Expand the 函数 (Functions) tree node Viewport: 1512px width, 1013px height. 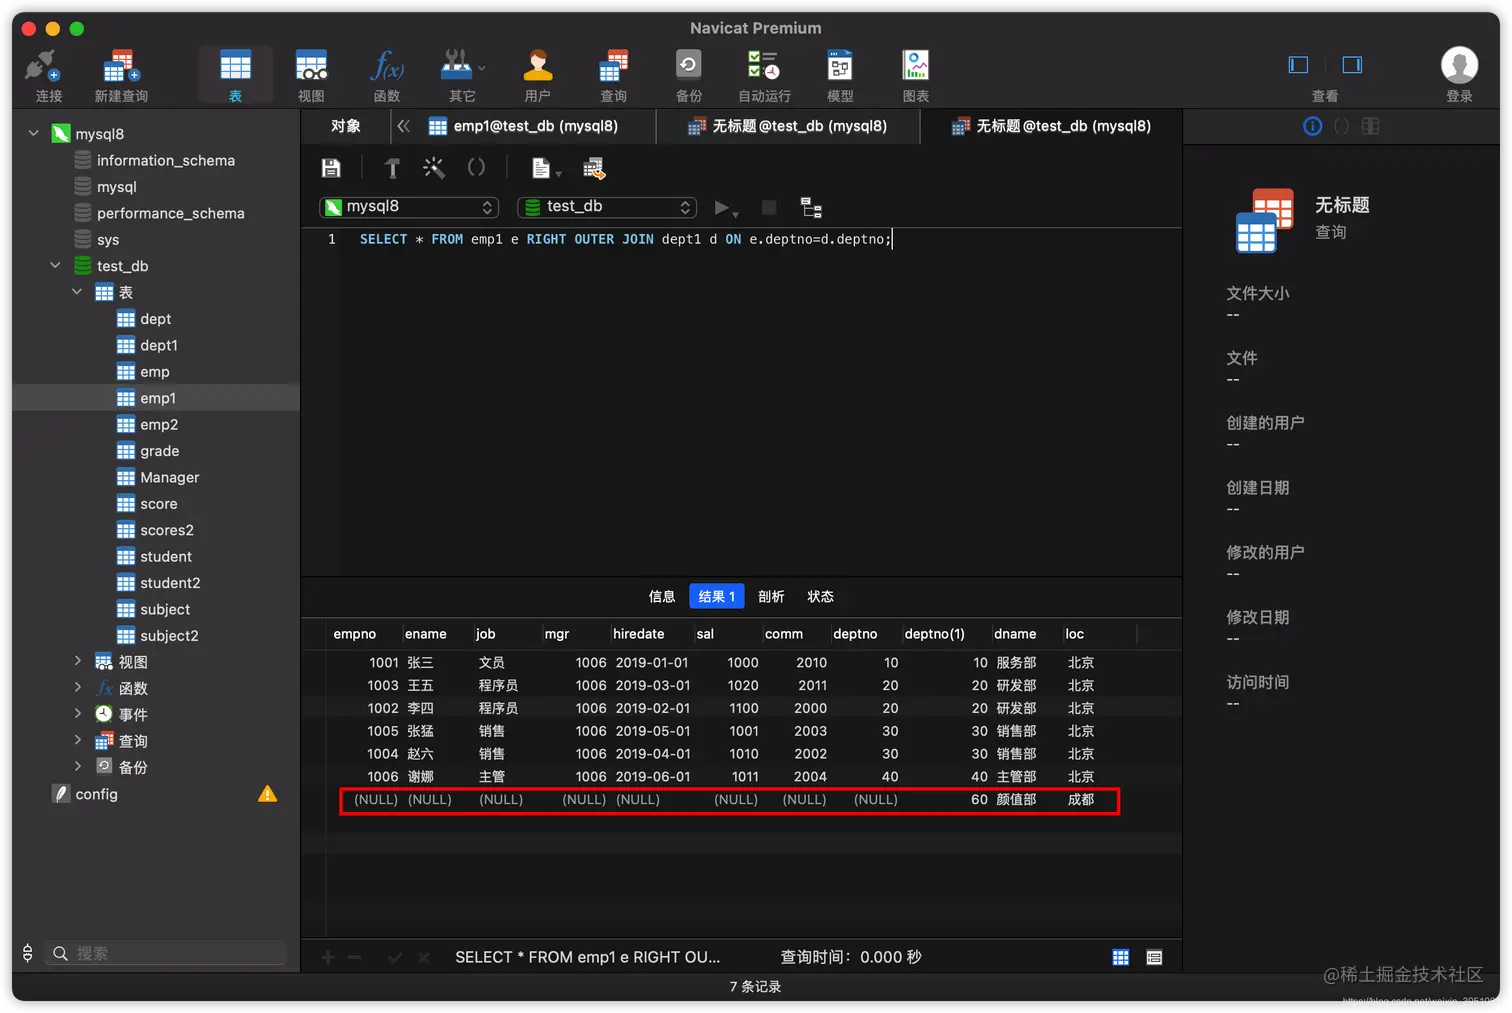click(77, 687)
